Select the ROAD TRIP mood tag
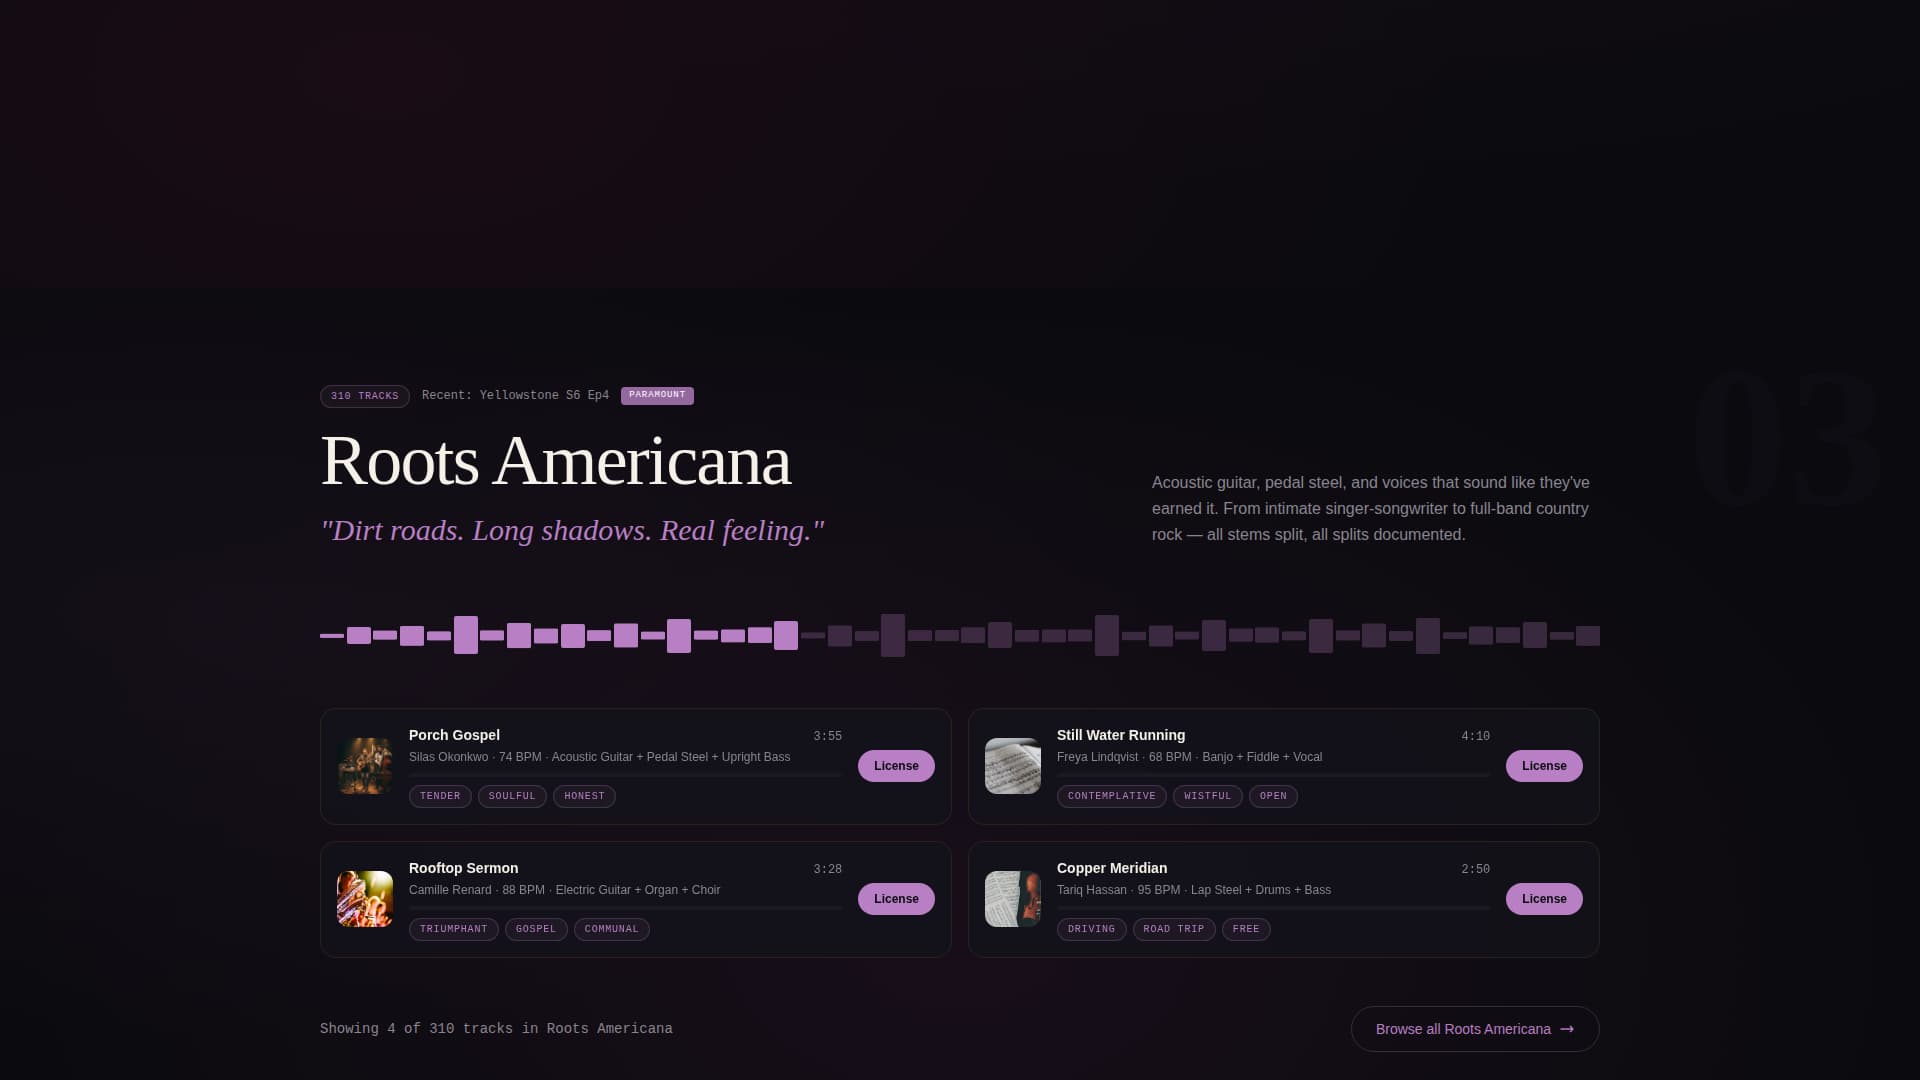This screenshot has width=1920, height=1080. 1173,929
